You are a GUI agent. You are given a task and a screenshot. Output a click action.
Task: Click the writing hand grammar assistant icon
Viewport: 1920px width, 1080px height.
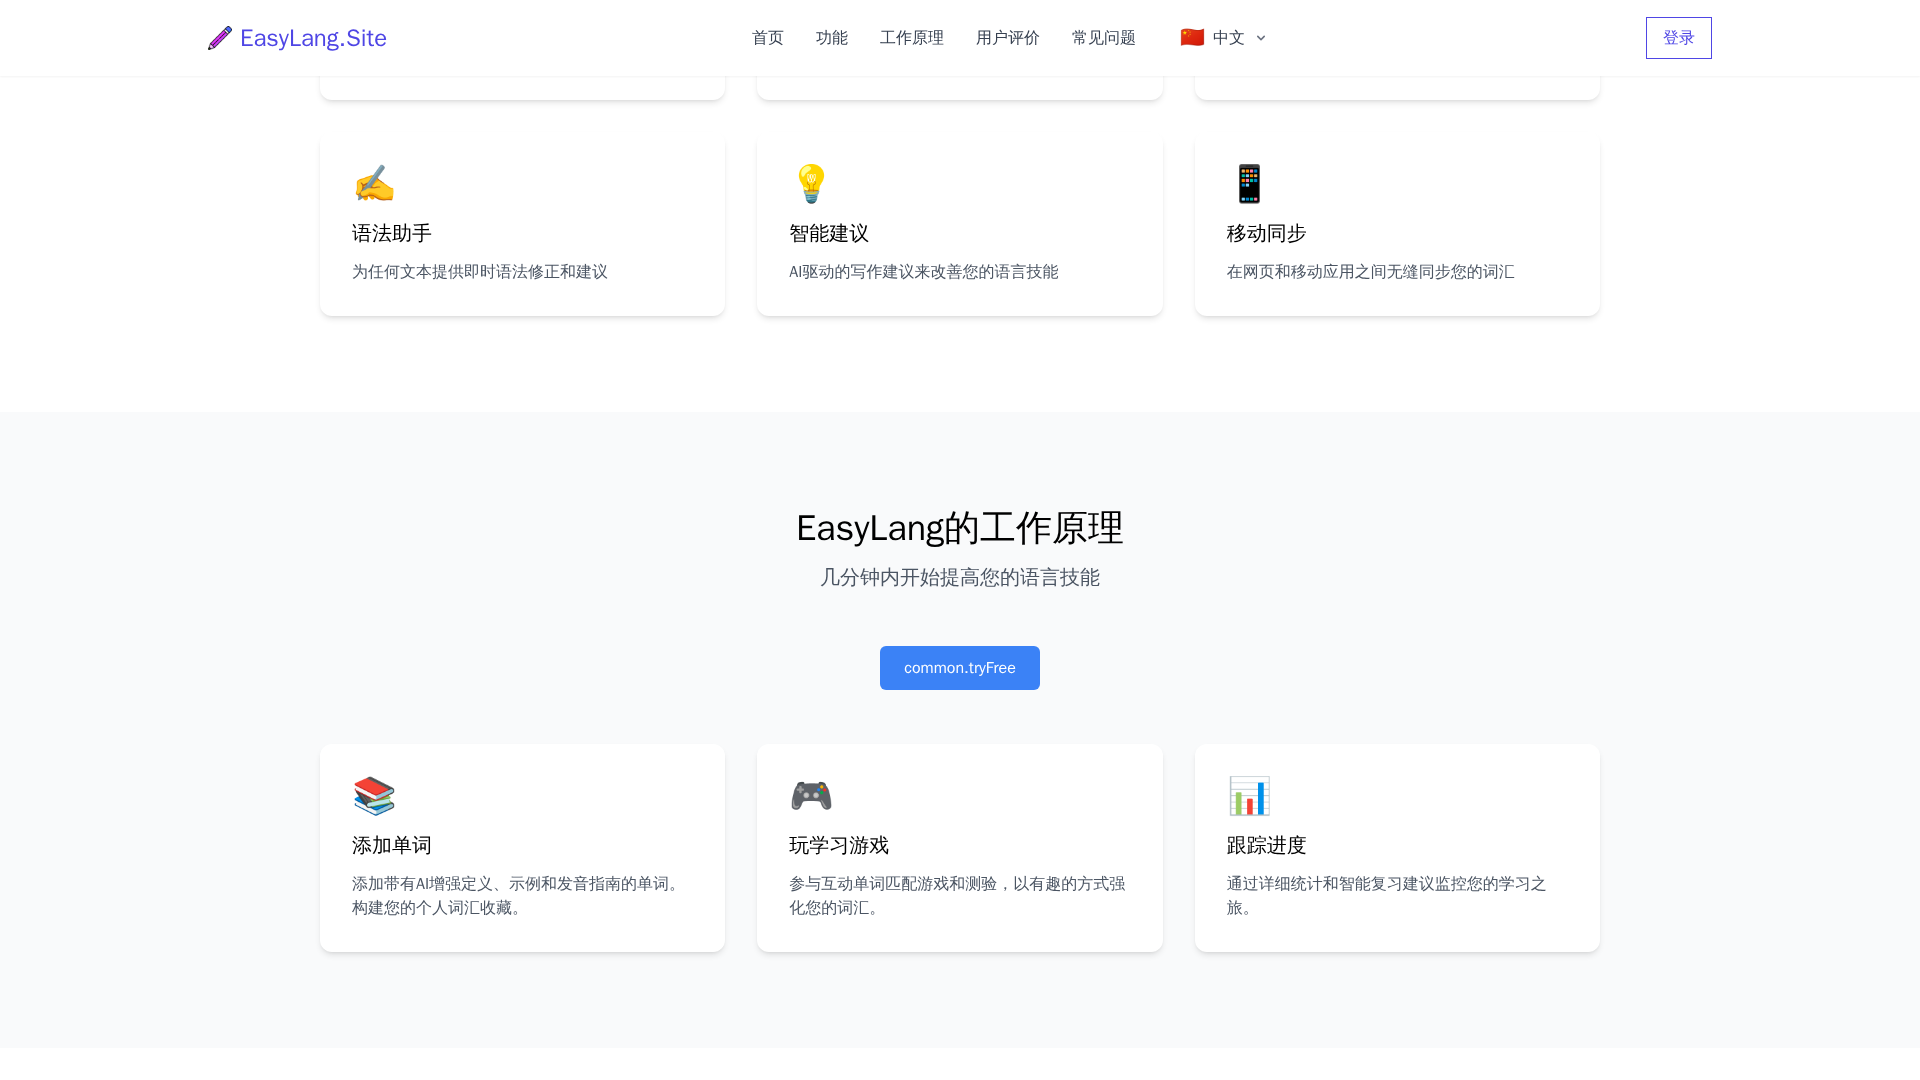pos(374,184)
